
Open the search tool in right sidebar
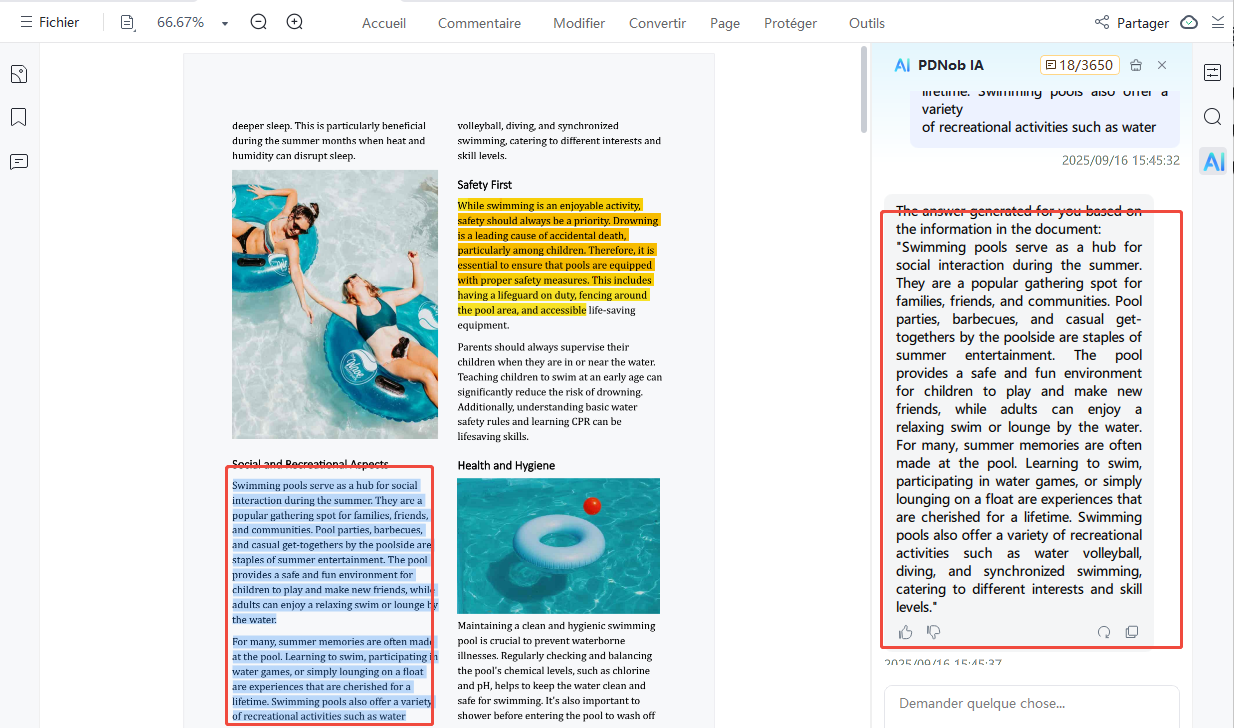pyautogui.click(x=1213, y=117)
